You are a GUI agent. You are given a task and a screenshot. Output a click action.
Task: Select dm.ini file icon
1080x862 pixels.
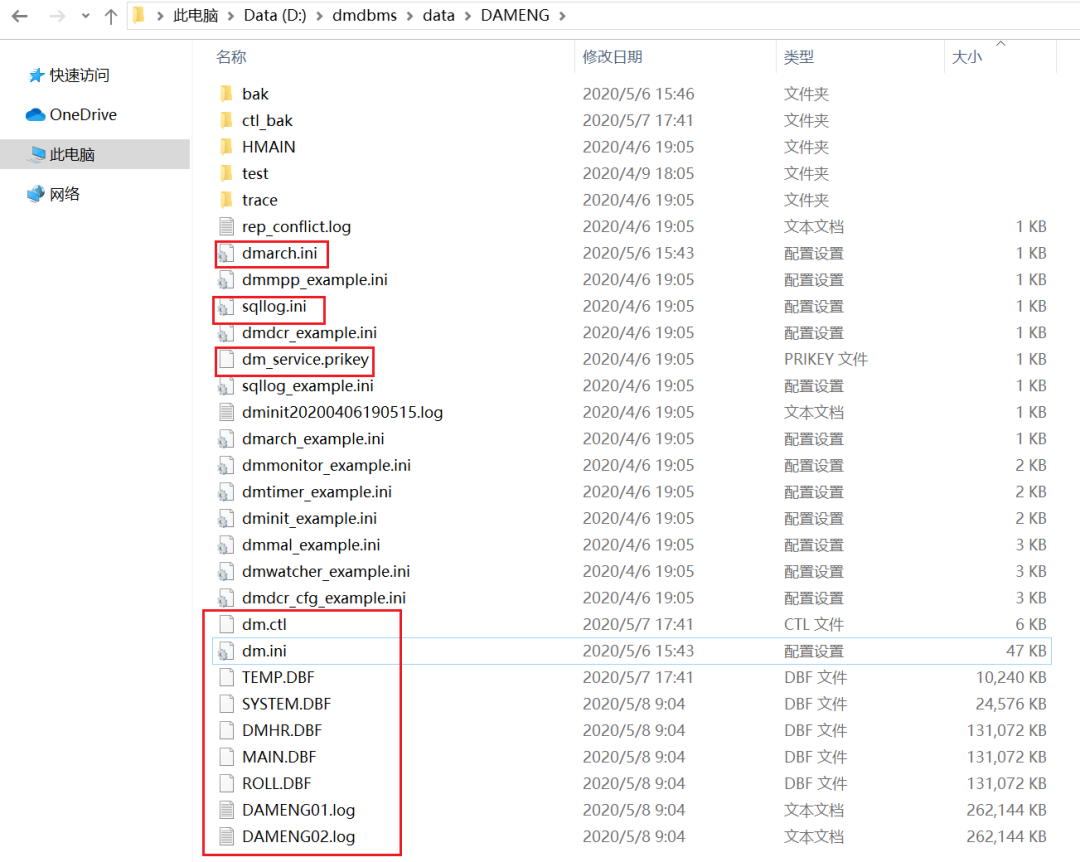(226, 651)
